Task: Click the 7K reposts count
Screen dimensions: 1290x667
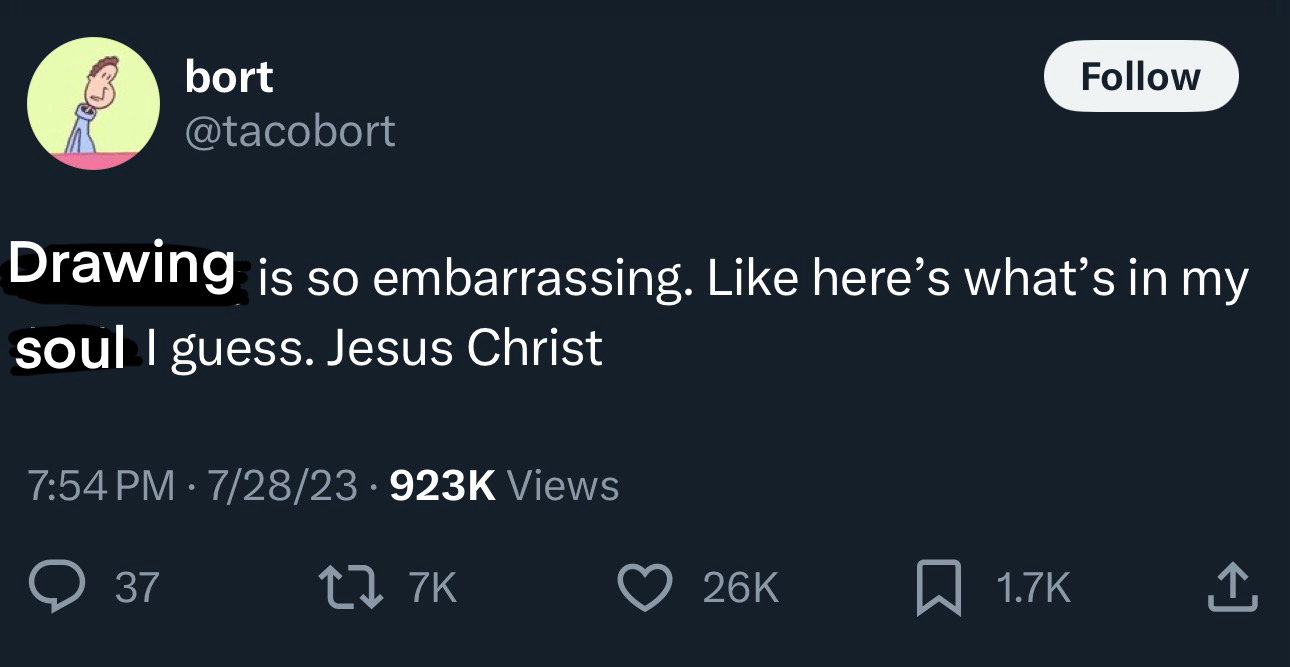Action: point(433,588)
